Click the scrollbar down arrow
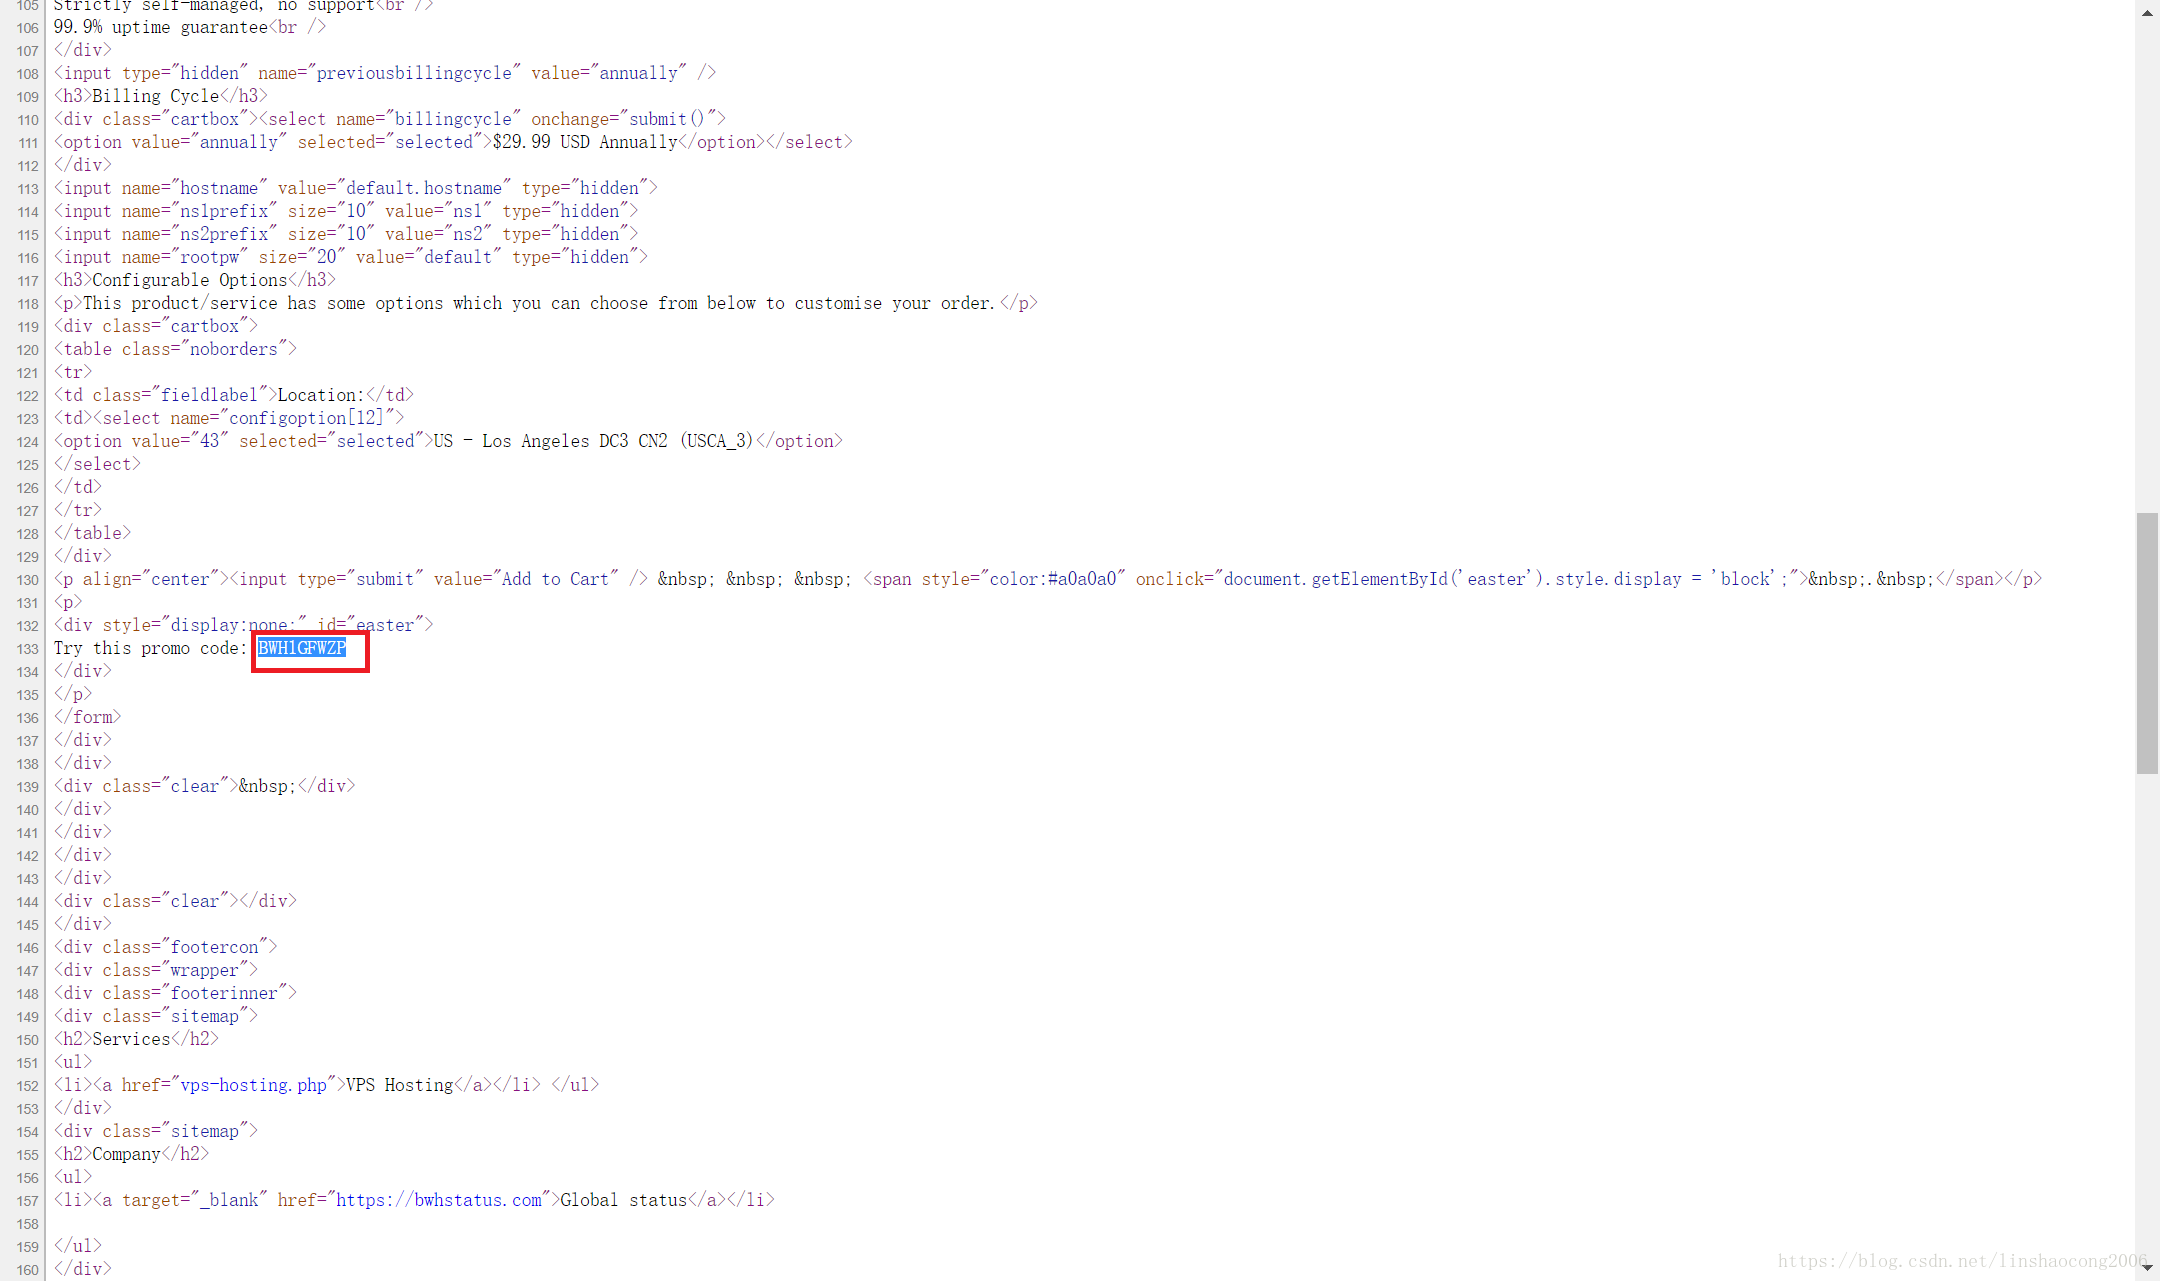 [2147, 1267]
